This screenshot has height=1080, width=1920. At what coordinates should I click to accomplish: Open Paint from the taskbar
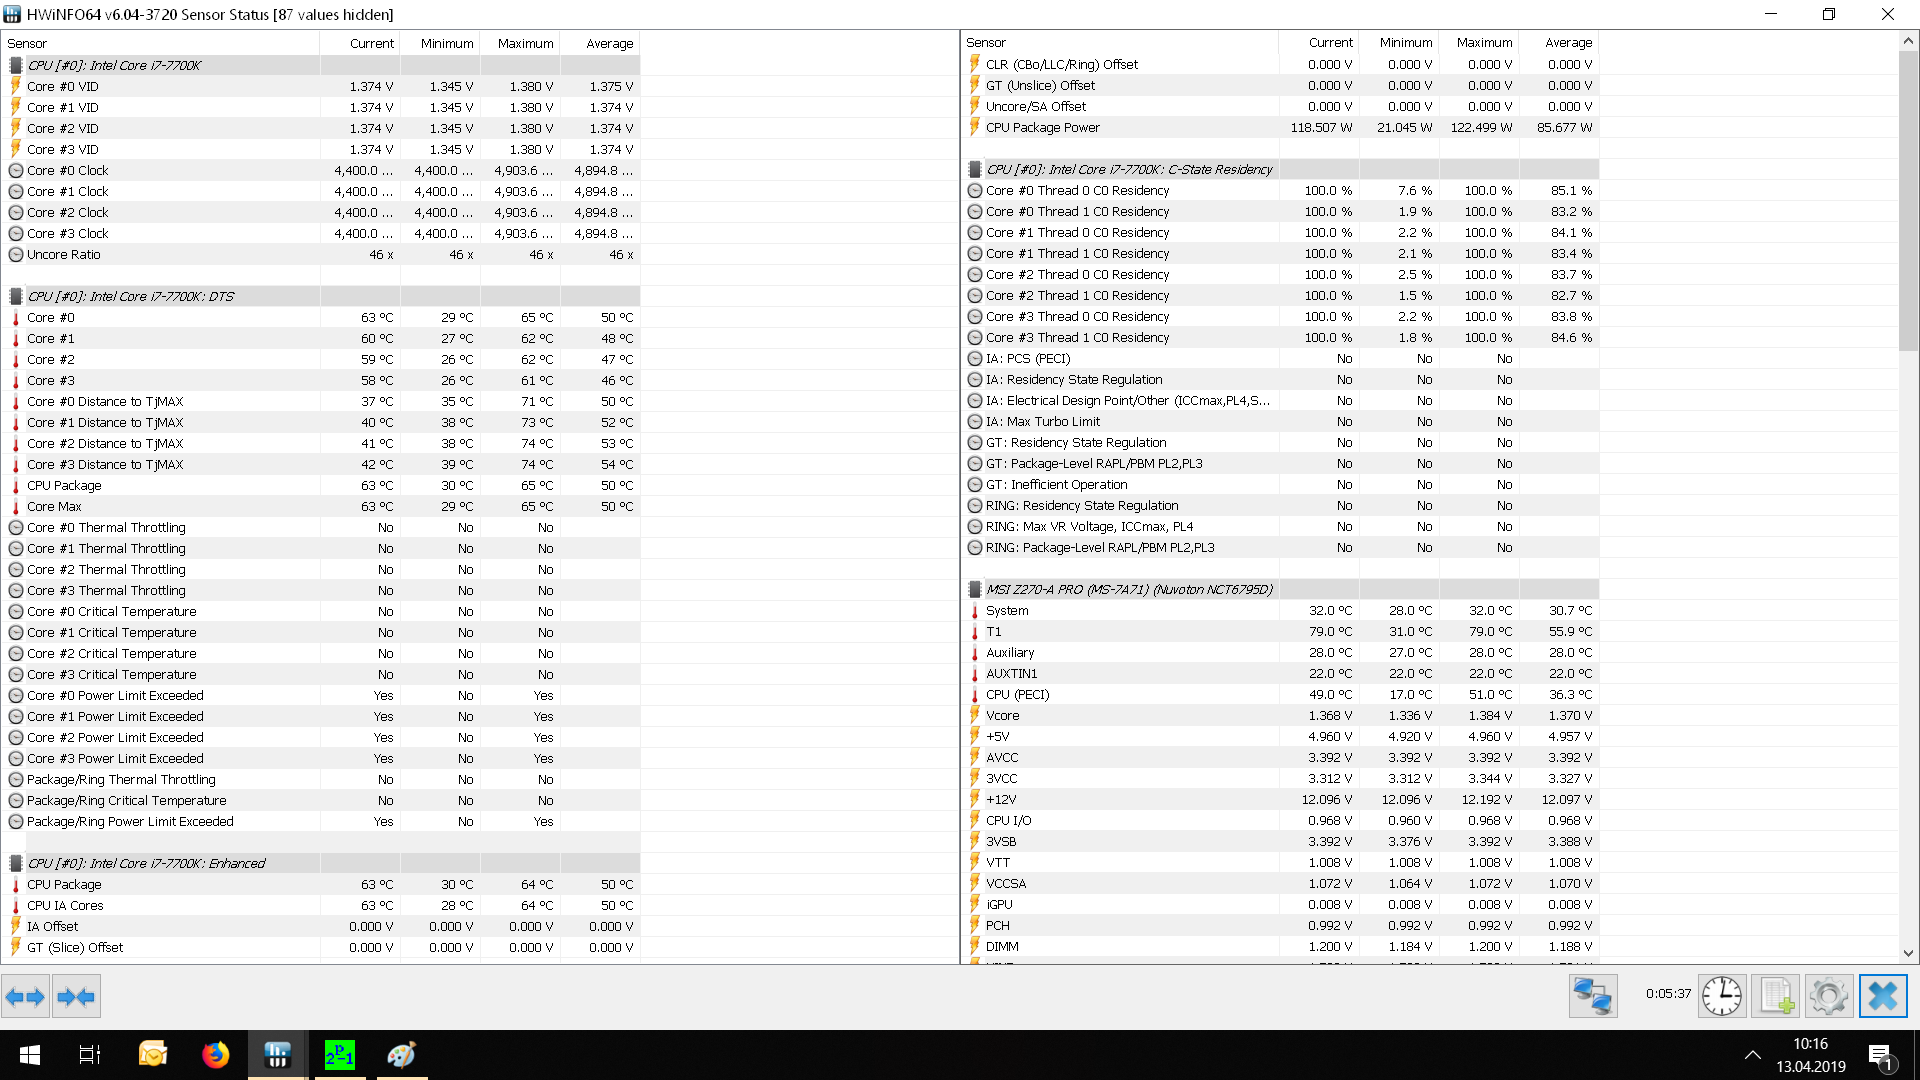402,1054
